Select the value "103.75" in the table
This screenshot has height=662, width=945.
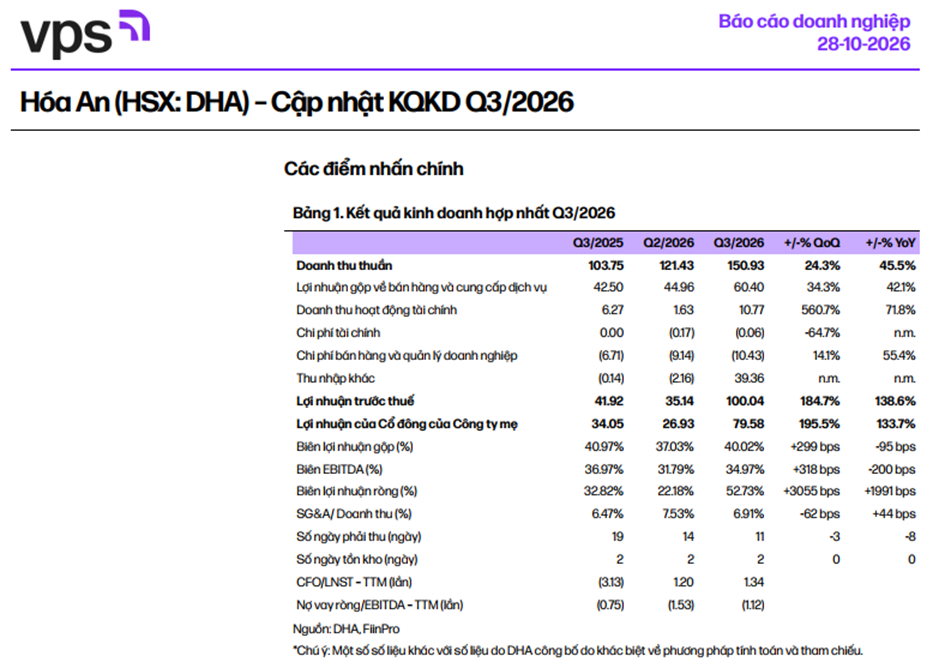tap(606, 265)
